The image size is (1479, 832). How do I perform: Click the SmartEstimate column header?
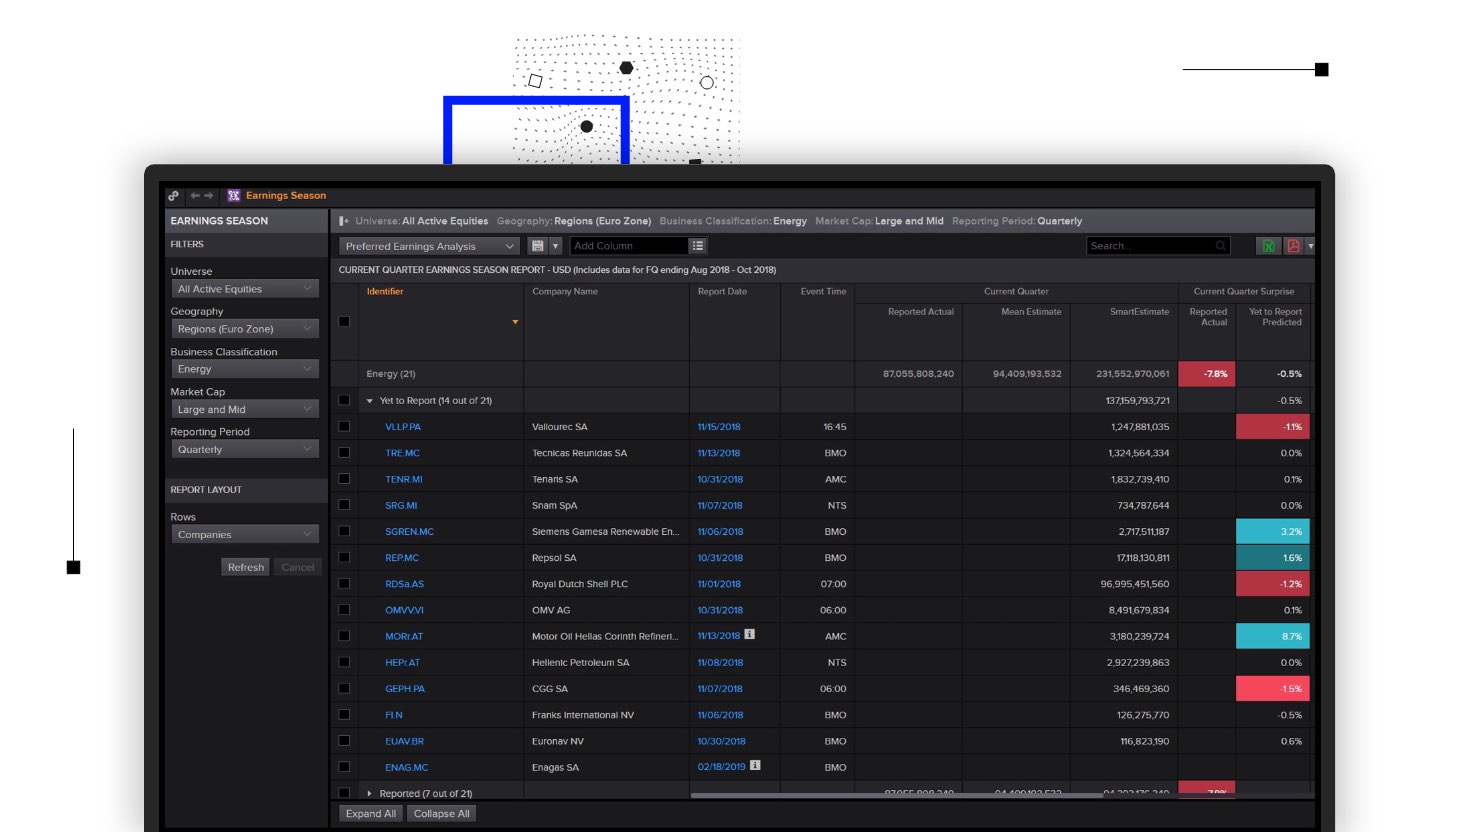coord(1139,312)
